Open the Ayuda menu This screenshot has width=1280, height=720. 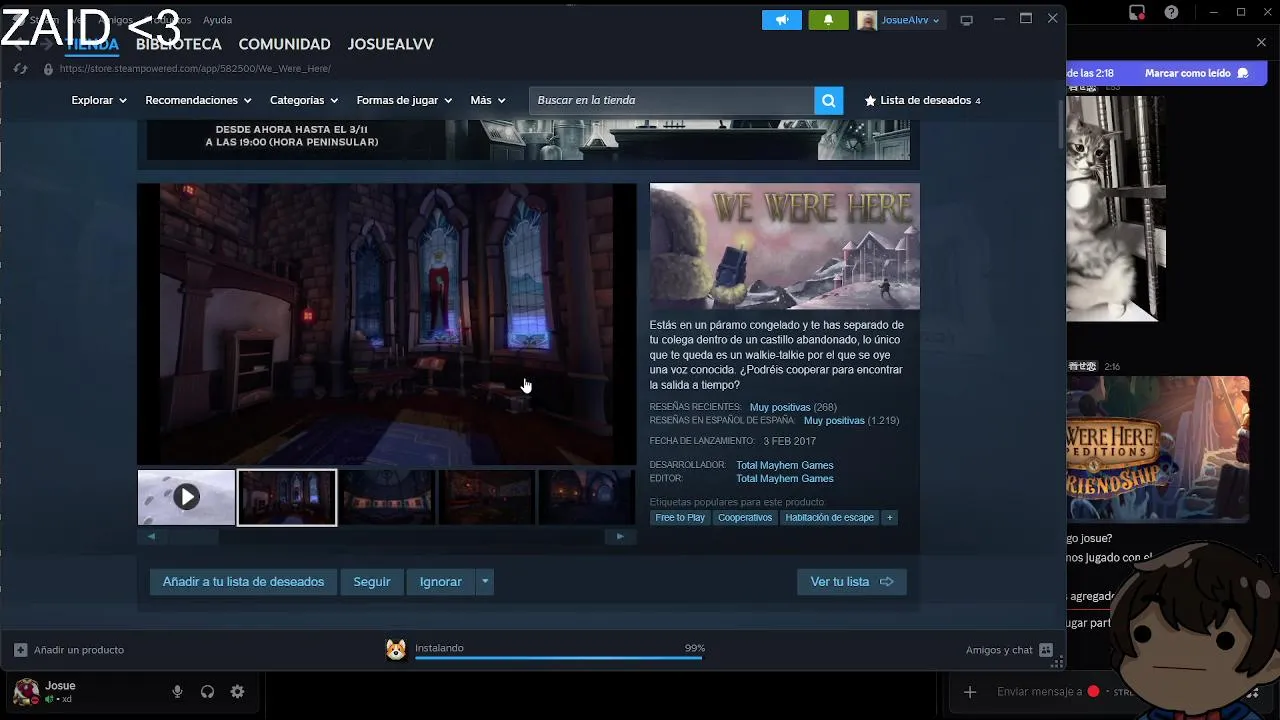217,20
